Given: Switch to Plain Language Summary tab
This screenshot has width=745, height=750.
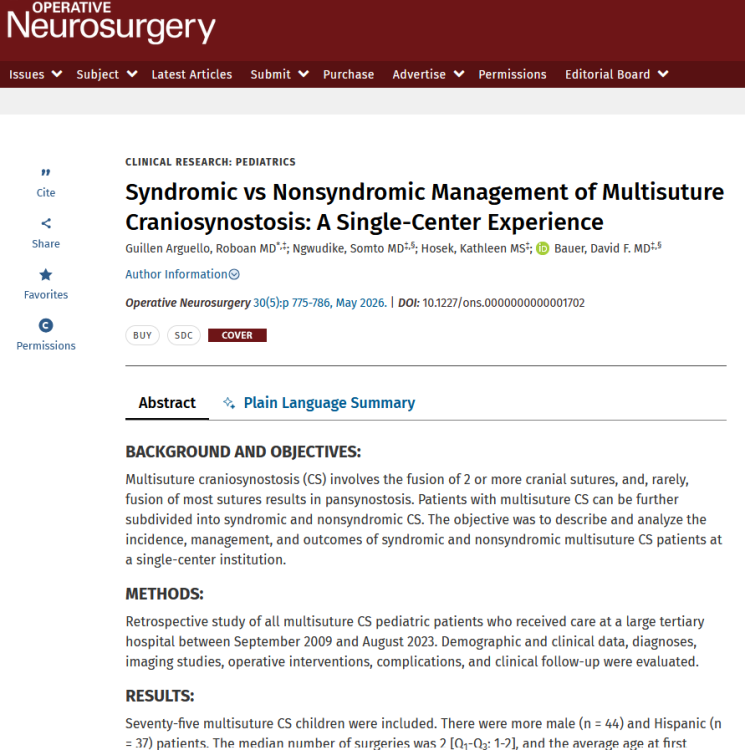Looking at the screenshot, I should [329, 403].
